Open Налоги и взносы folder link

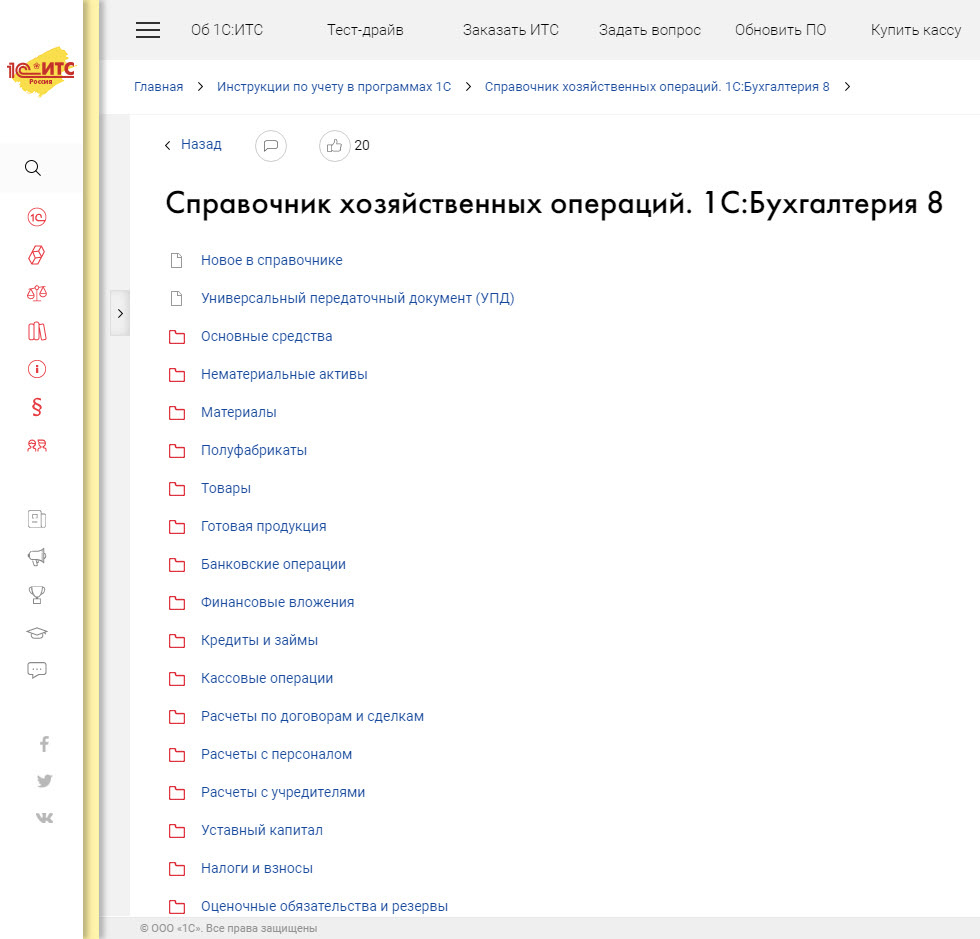[256, 868]
